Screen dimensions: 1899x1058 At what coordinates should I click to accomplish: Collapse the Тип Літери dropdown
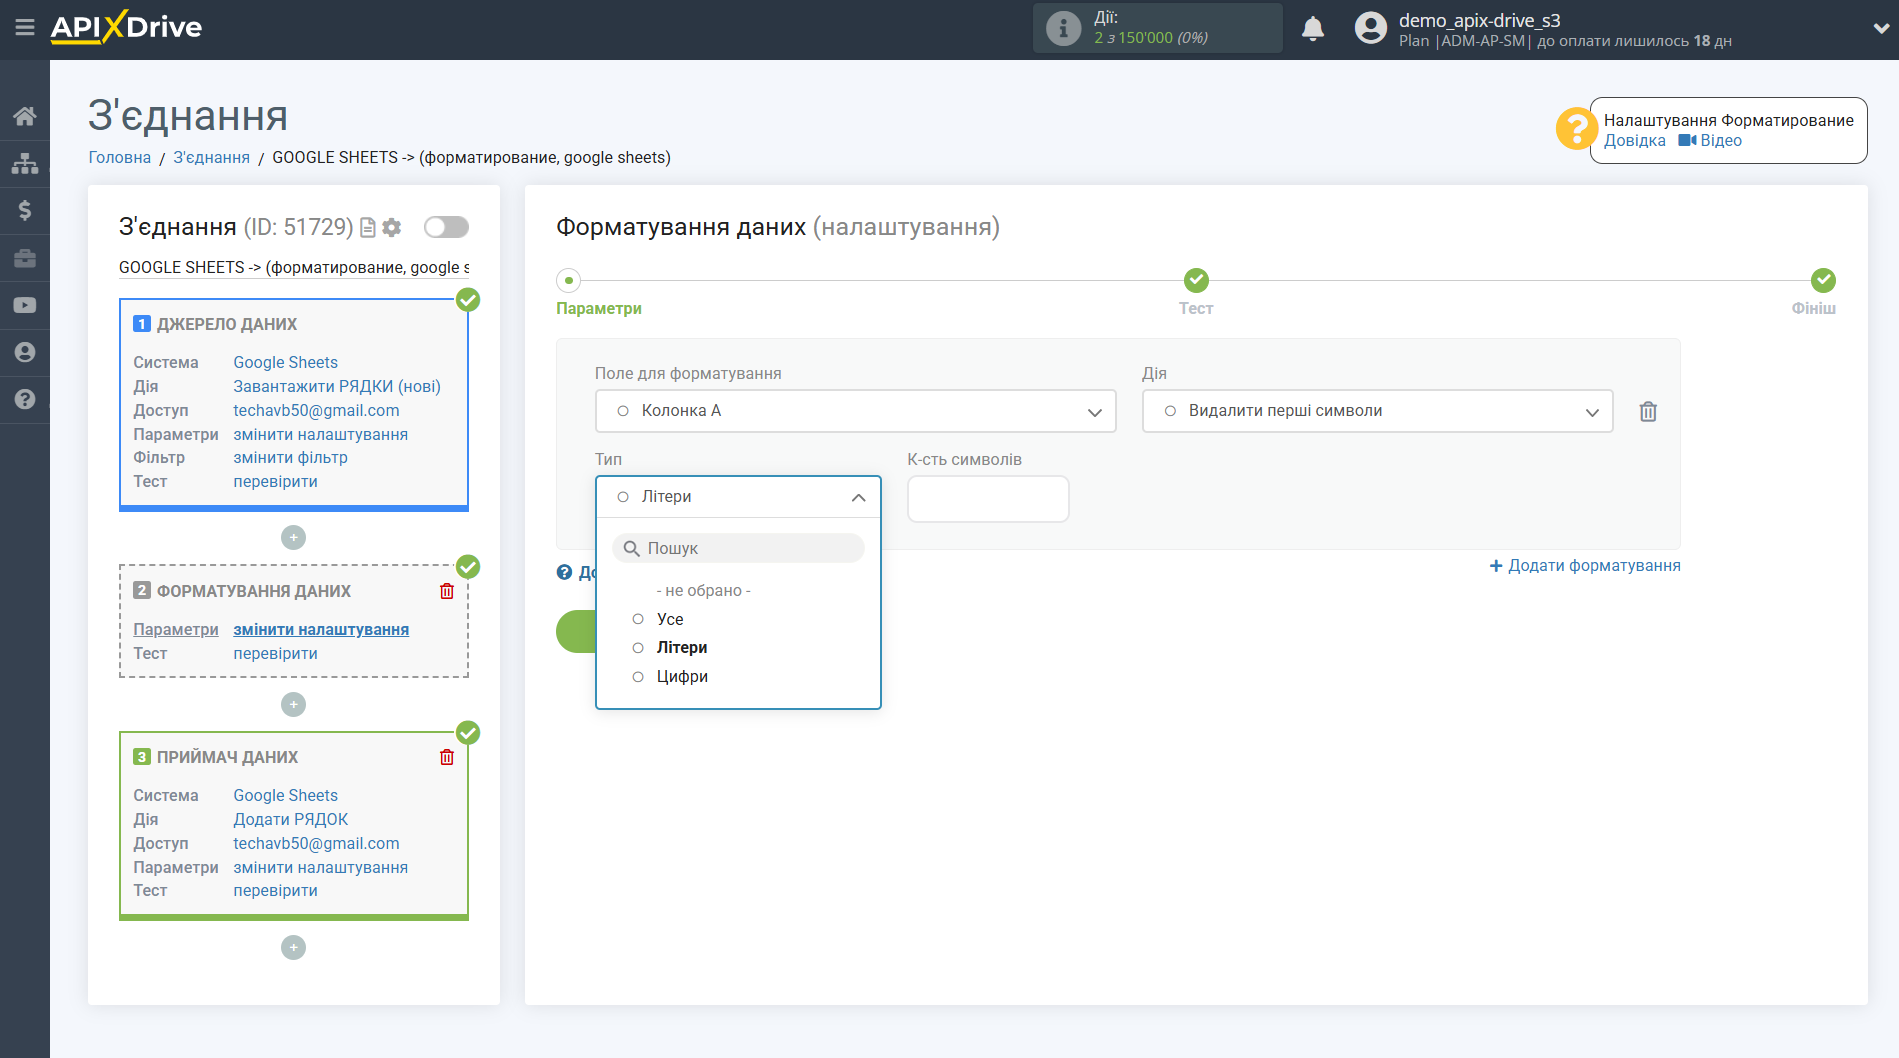click(738, 497)
